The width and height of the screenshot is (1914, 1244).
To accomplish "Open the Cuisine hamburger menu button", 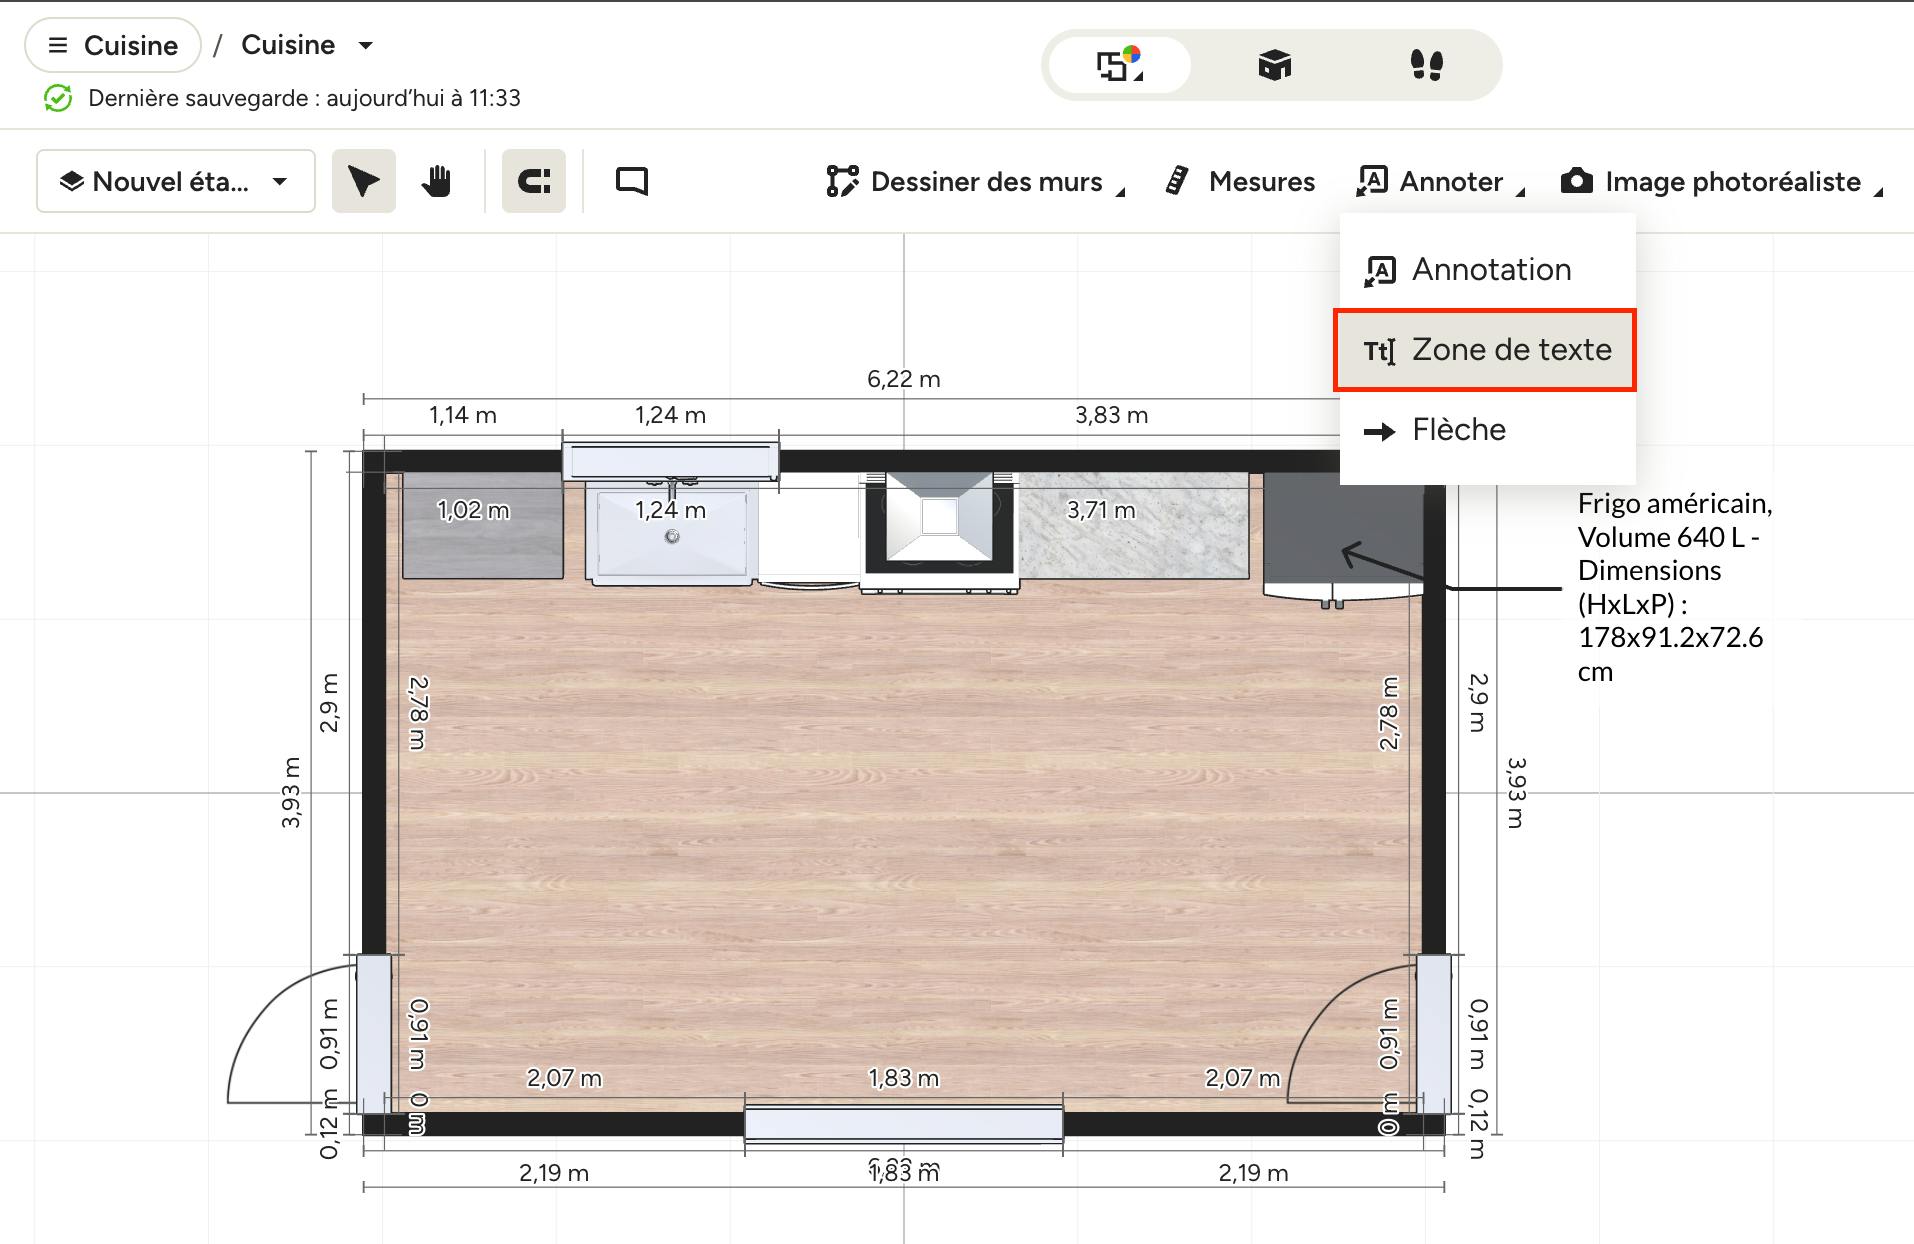I will click(113, 45).
